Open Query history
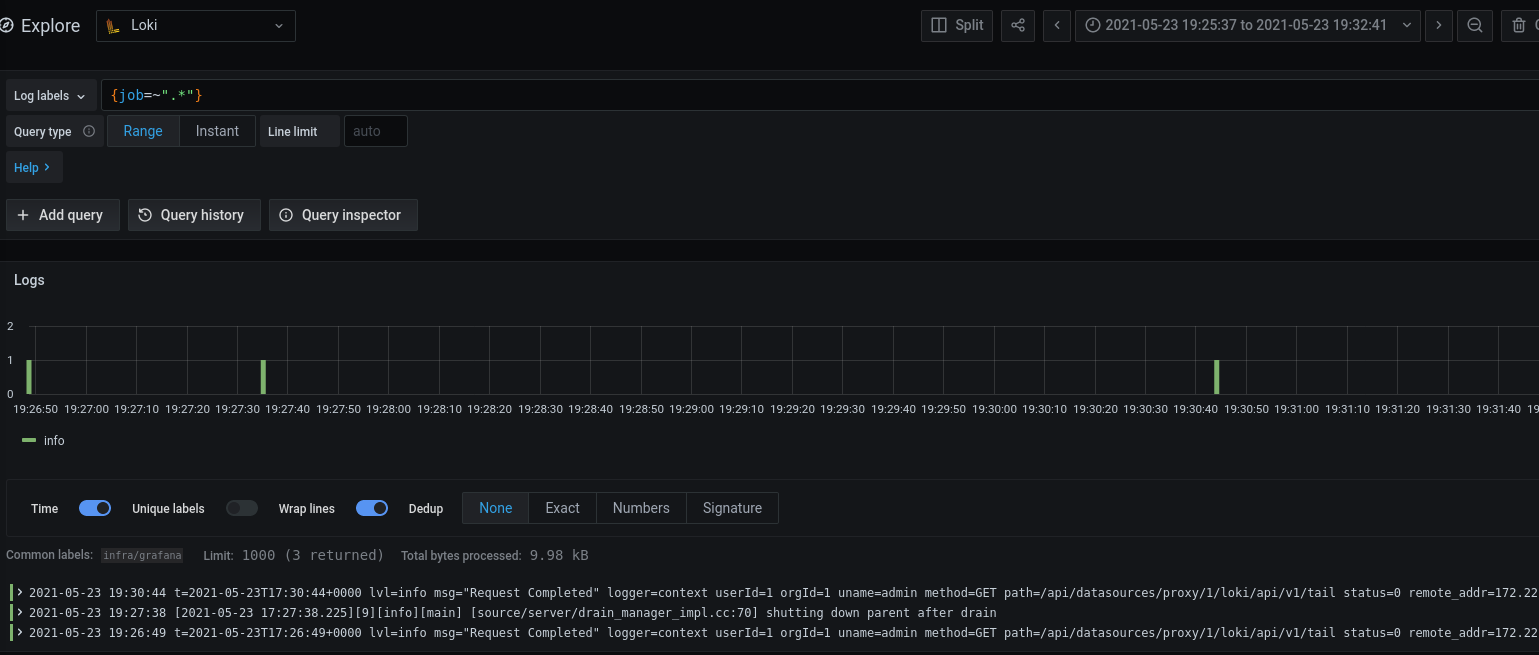The height and width of the screenshot is (655, 1539). [194, 215]
